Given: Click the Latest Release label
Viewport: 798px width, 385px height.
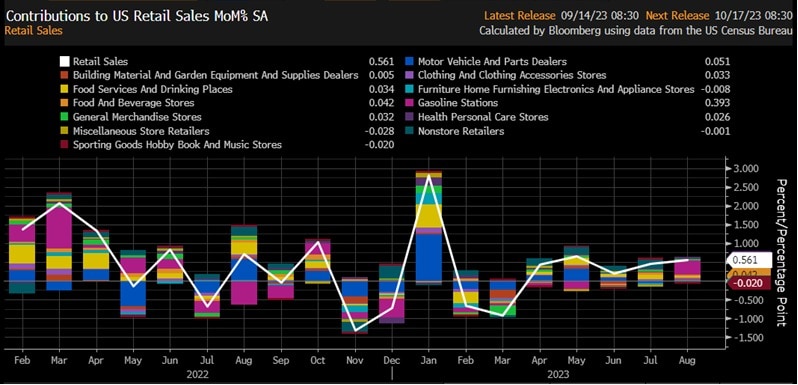Looking at the screenshot, I should pyautogui.click(x=520, y=16).
